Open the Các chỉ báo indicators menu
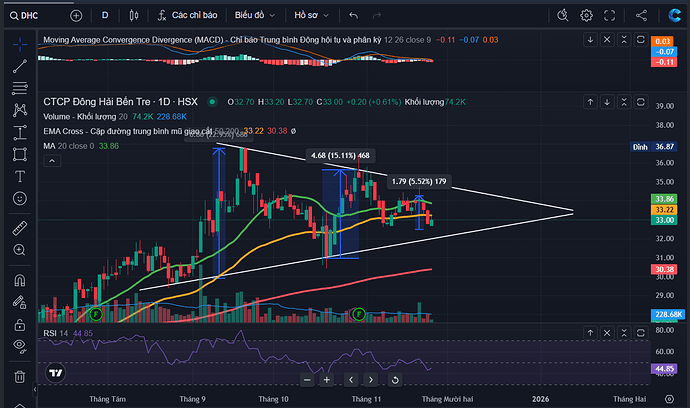 (x=188, y=15)
